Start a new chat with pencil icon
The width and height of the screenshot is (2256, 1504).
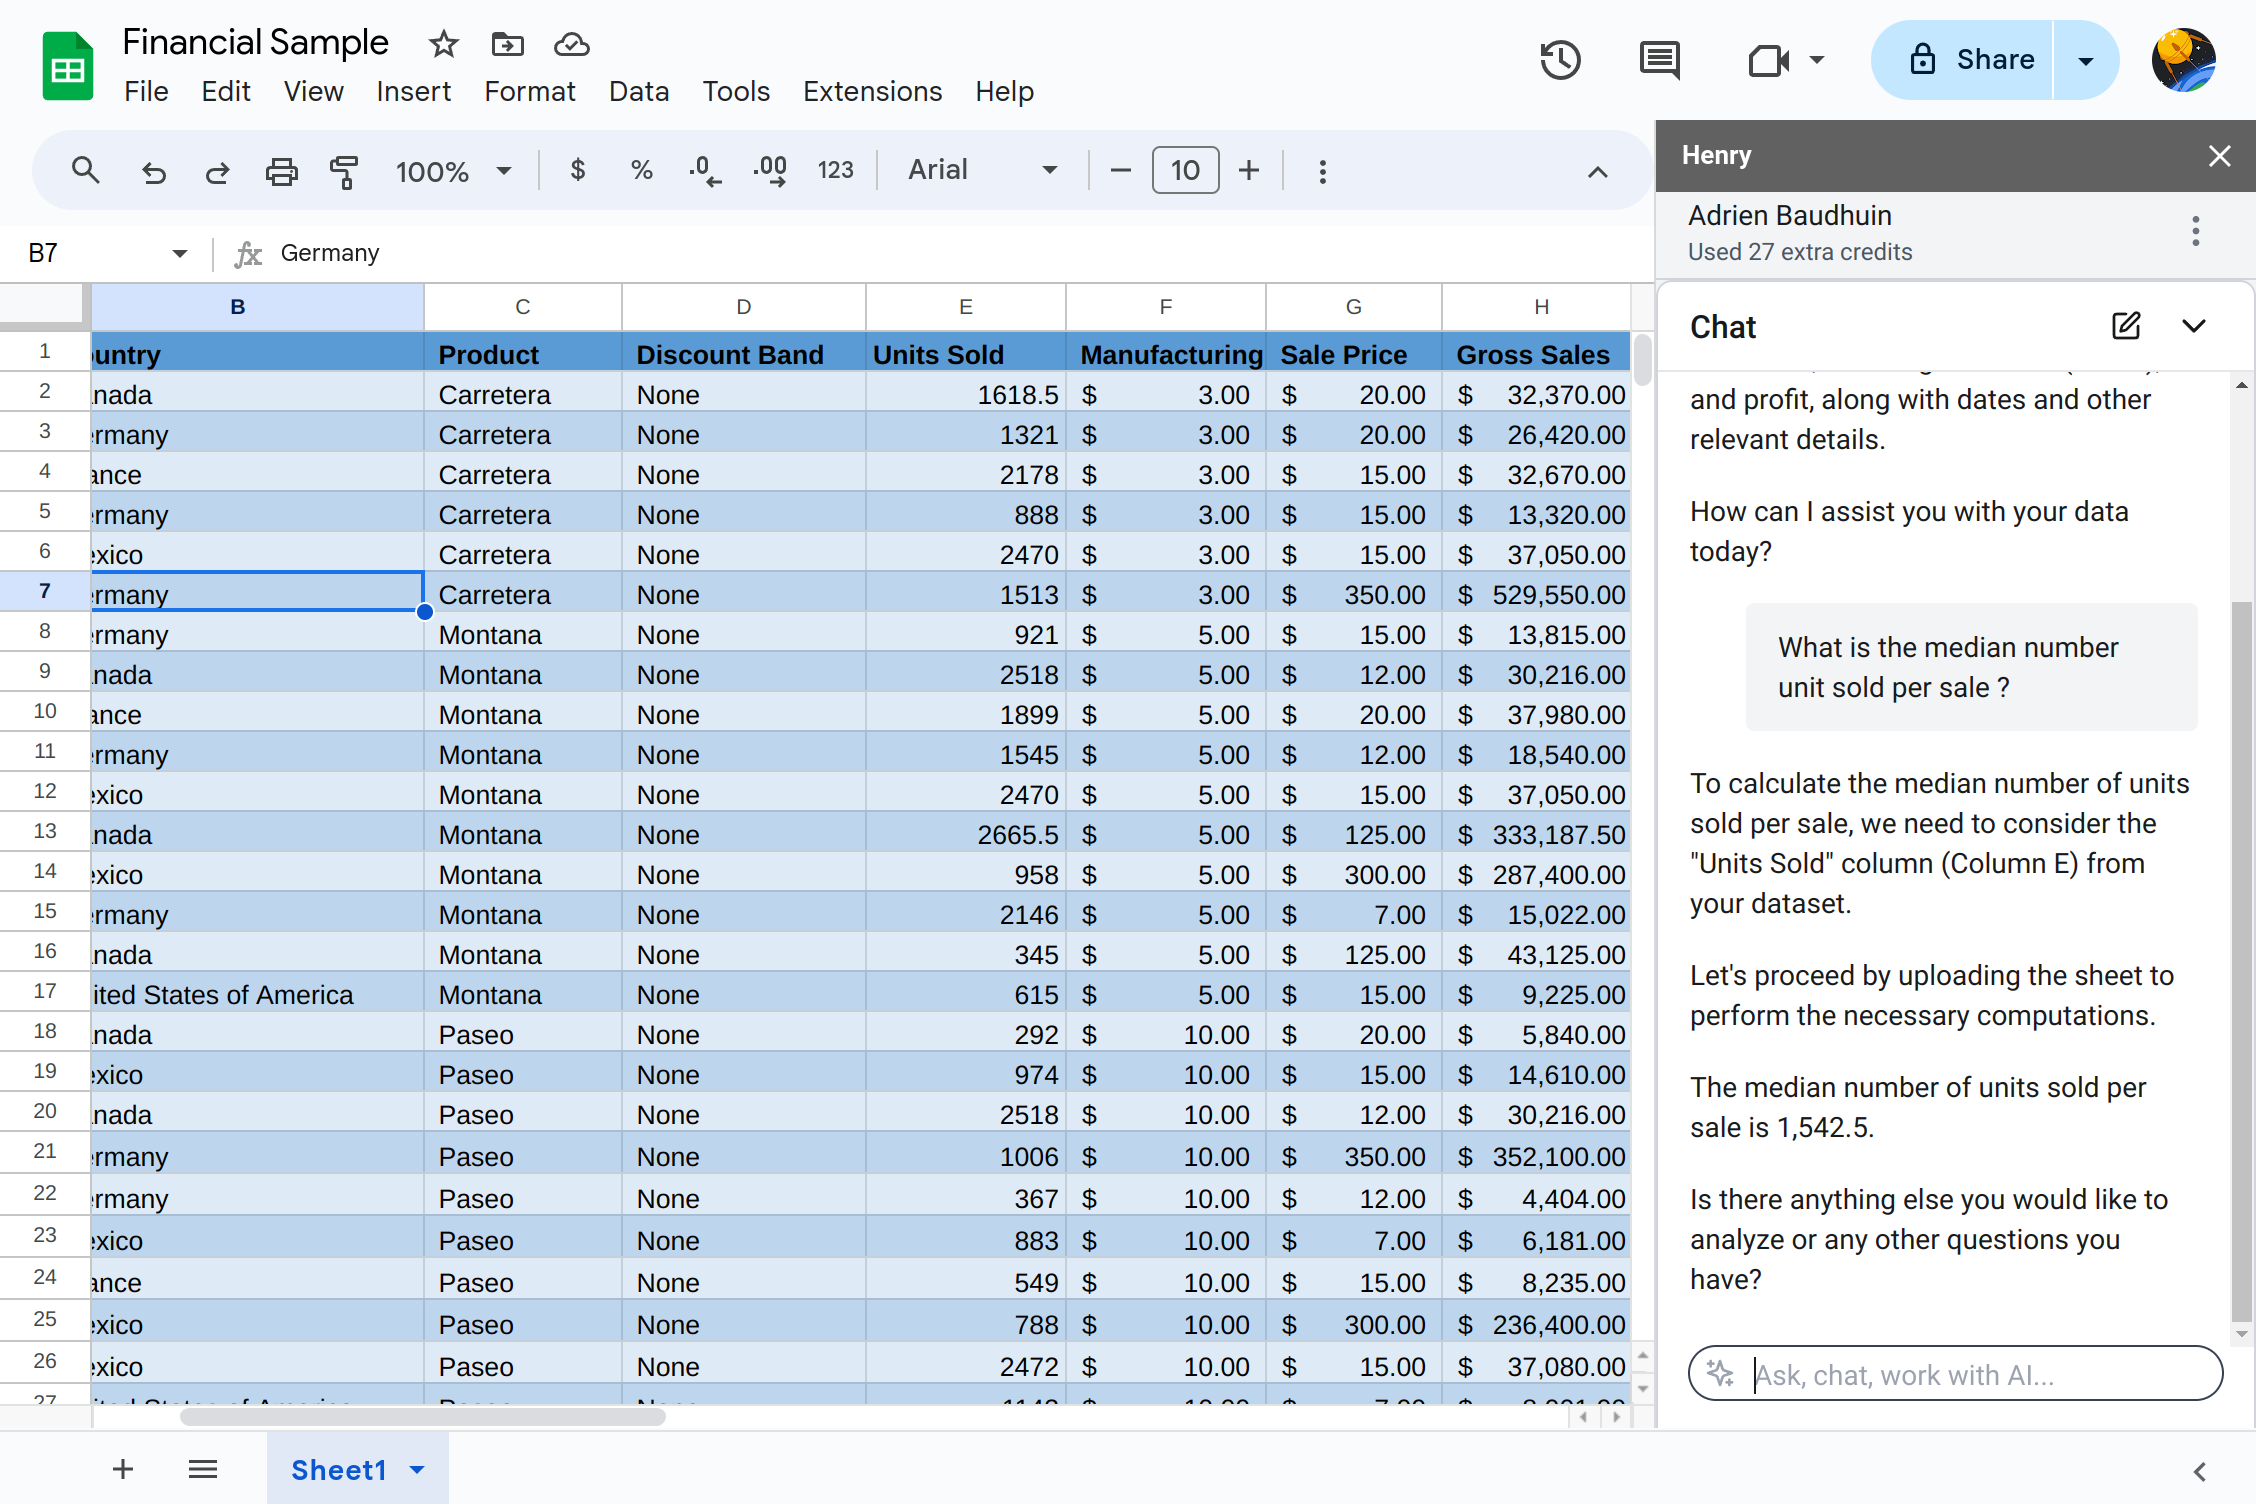2125,326
